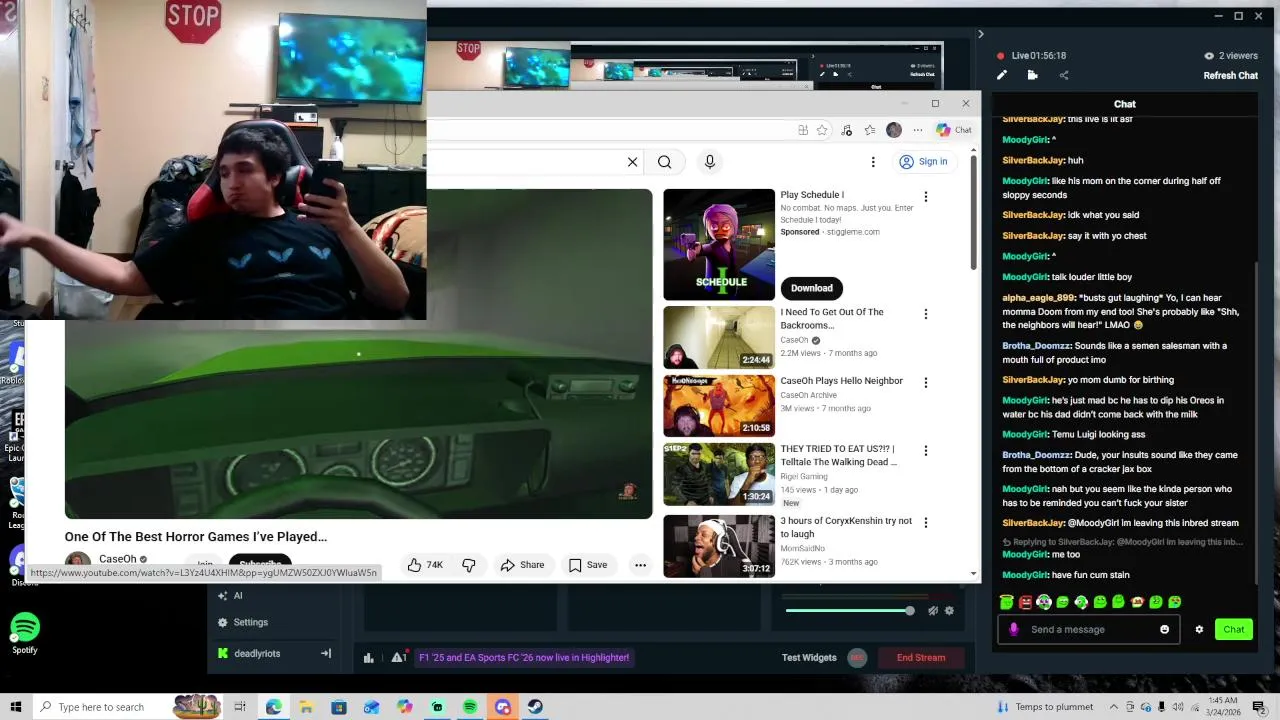Viewport: 1280px width, 720px height.
Task: Click the F1 '25 Highlighter announcement banner
Action: pyautogui.click(x=524, y=657)
